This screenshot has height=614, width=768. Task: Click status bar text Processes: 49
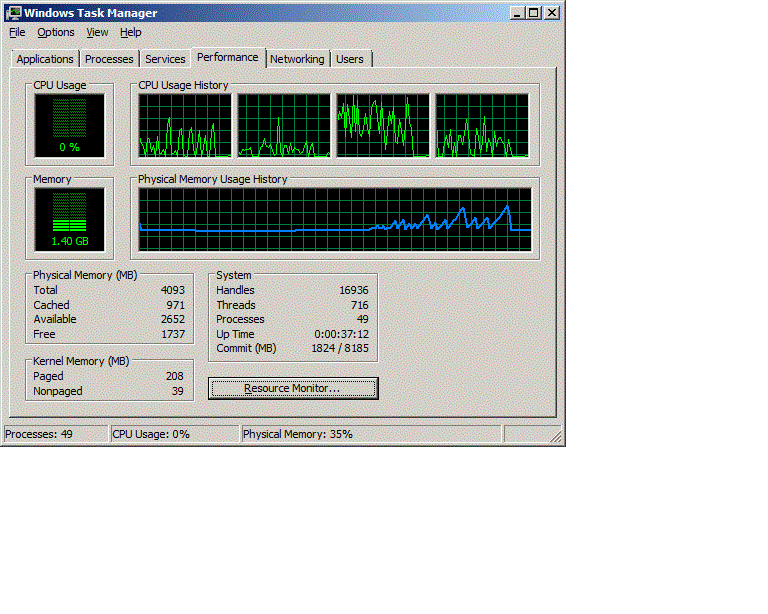click(x=39, y=434)
